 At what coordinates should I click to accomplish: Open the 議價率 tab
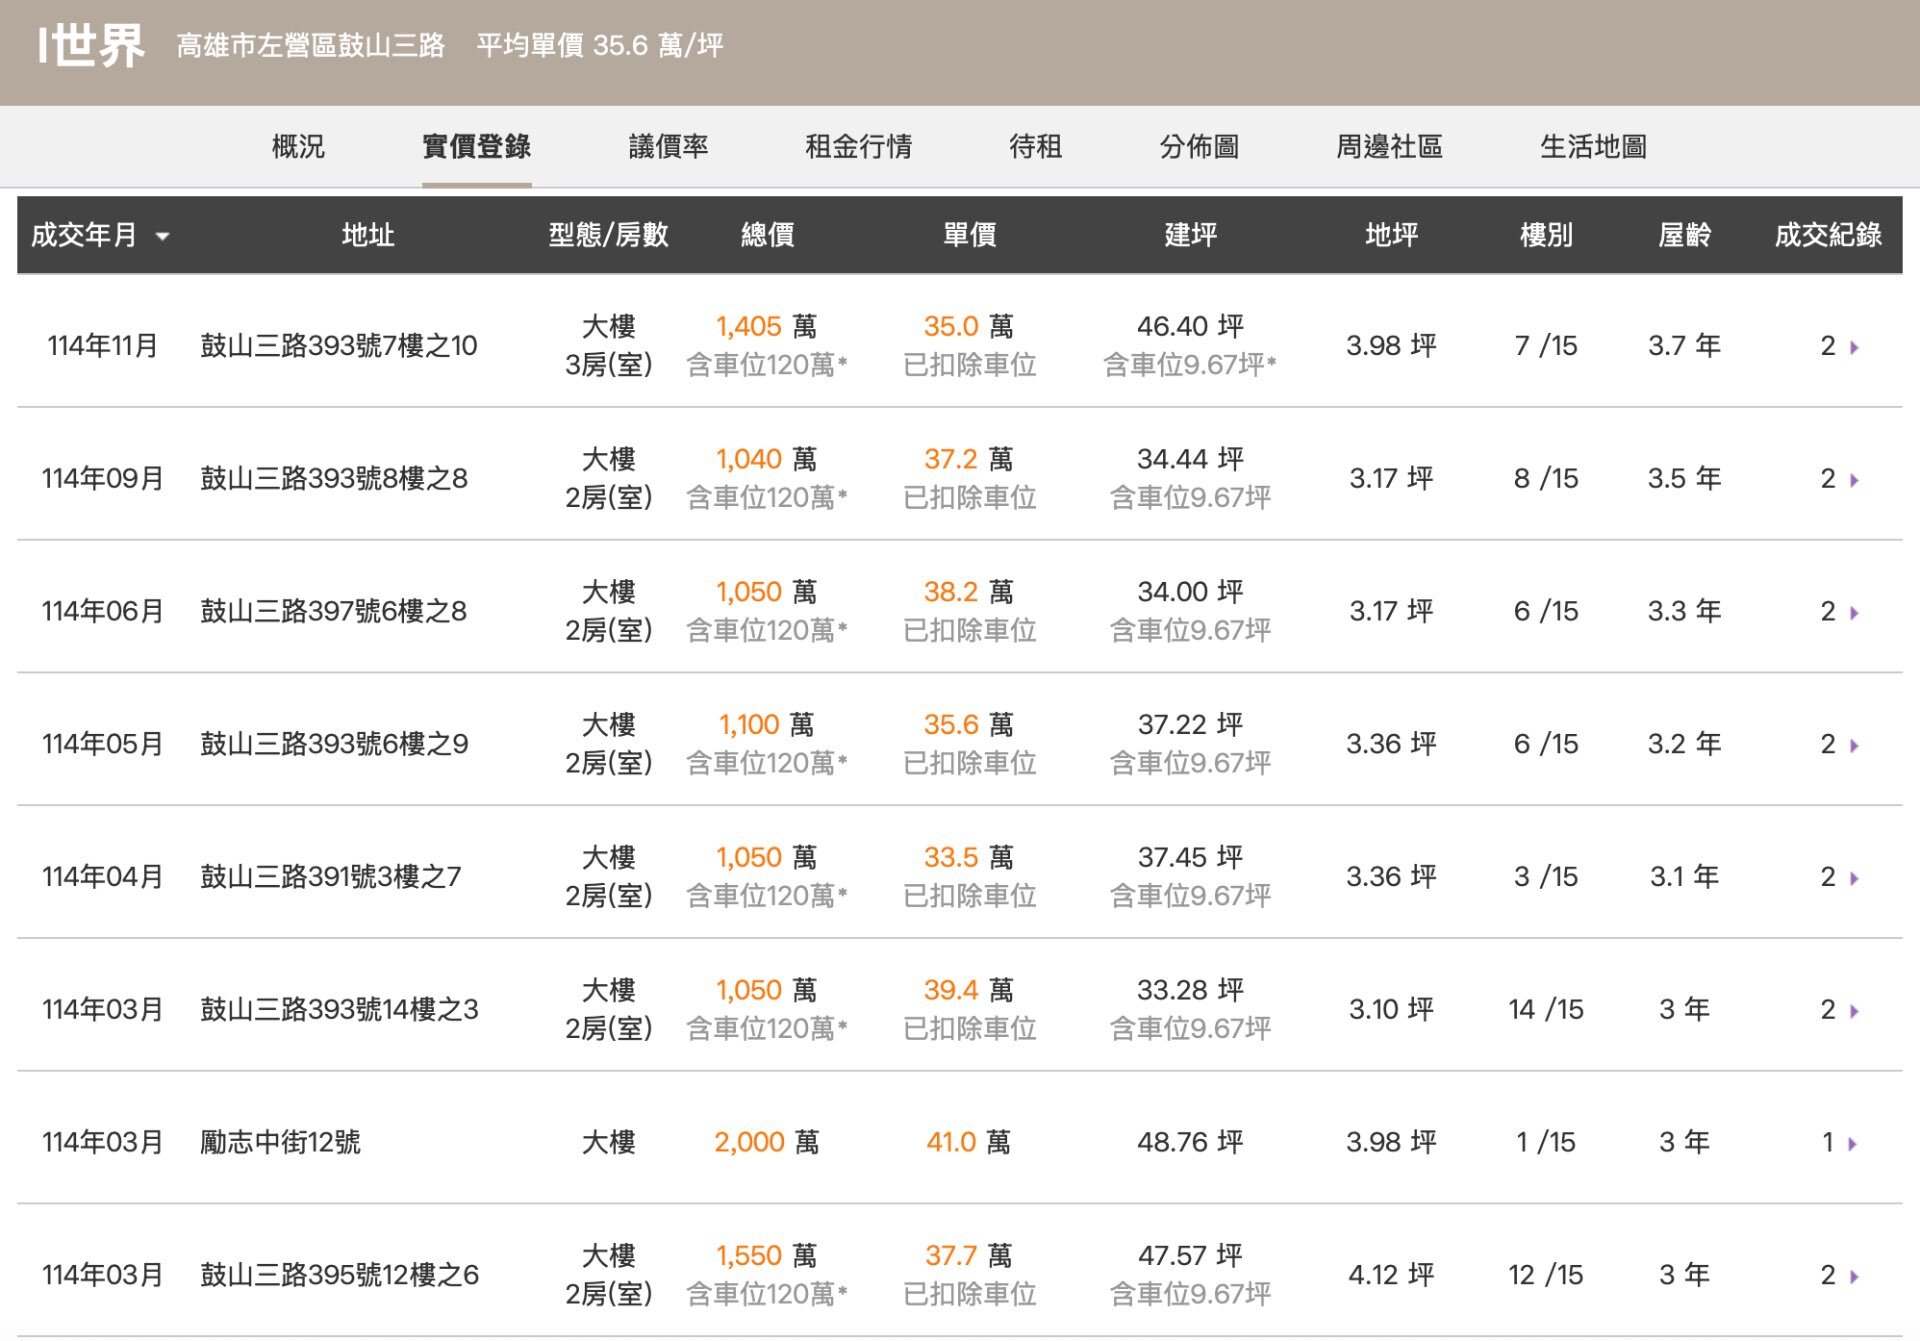point(668,147)
